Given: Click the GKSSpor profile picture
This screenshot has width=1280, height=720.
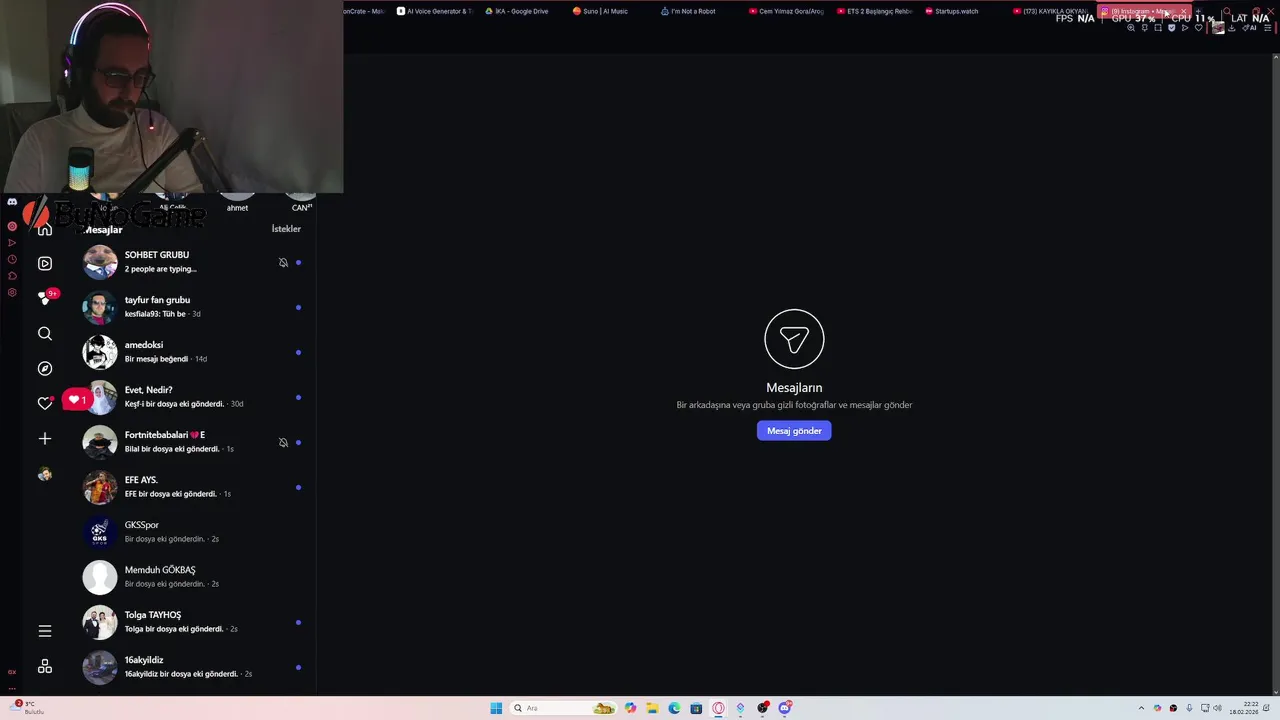Looking at the screenshot, I should (100, 532).
